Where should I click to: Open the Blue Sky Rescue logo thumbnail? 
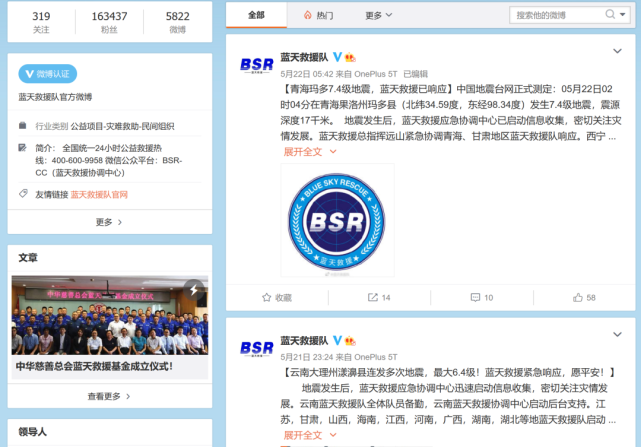click(337, 220)
